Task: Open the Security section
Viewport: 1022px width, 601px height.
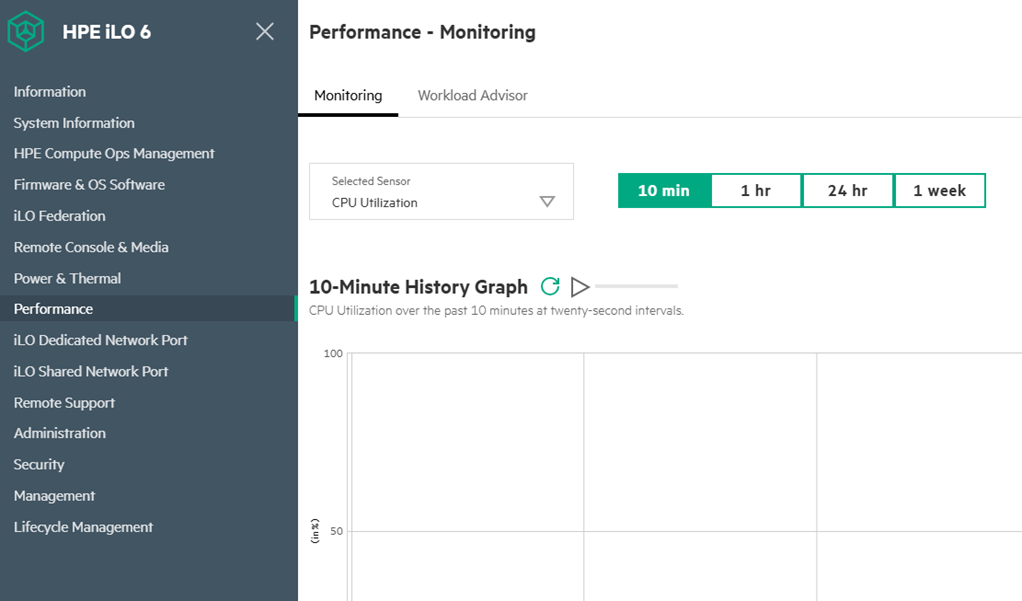Action: (x=39, y=464)
